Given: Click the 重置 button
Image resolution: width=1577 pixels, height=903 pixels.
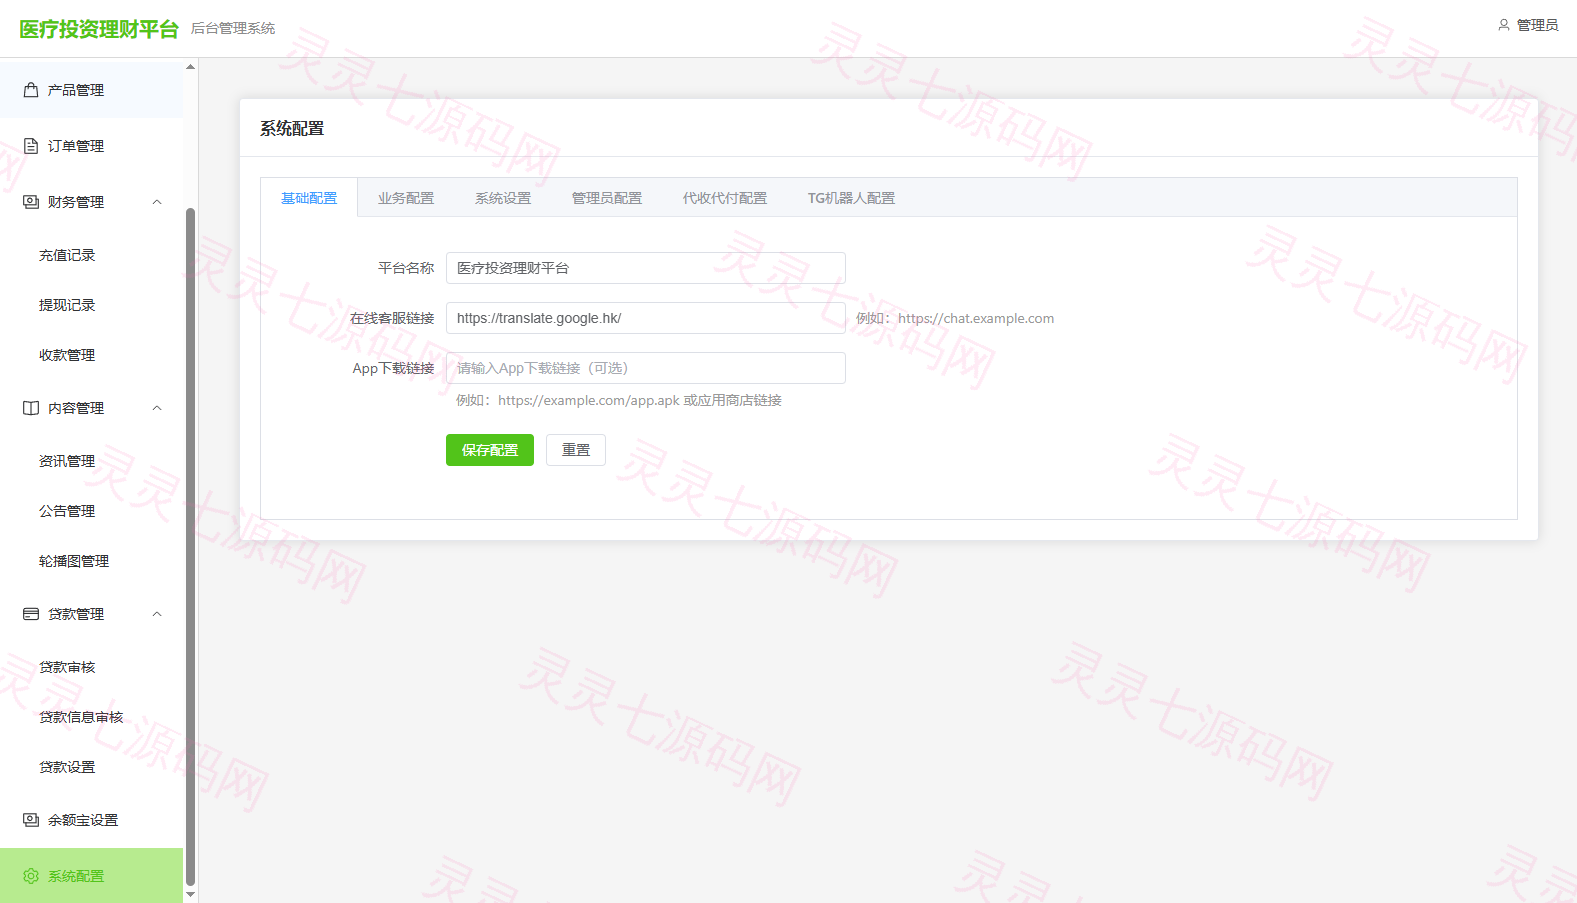Looking at the screenshot, I should click(x=576, y=450).
